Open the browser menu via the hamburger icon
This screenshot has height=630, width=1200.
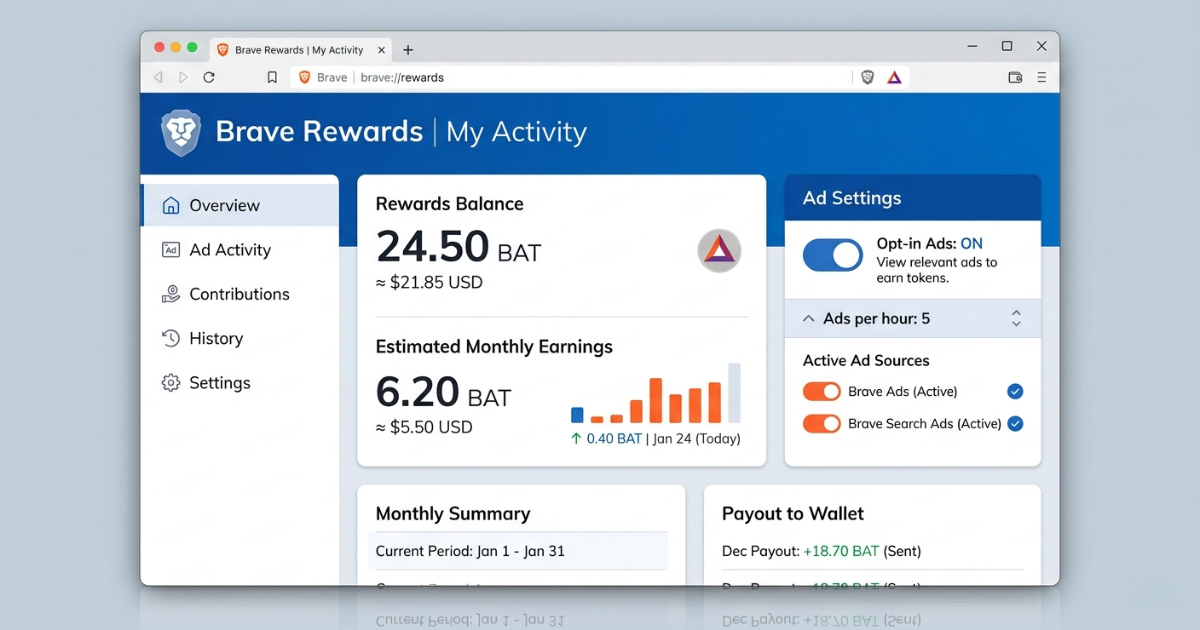click(x=1041, y=76)
